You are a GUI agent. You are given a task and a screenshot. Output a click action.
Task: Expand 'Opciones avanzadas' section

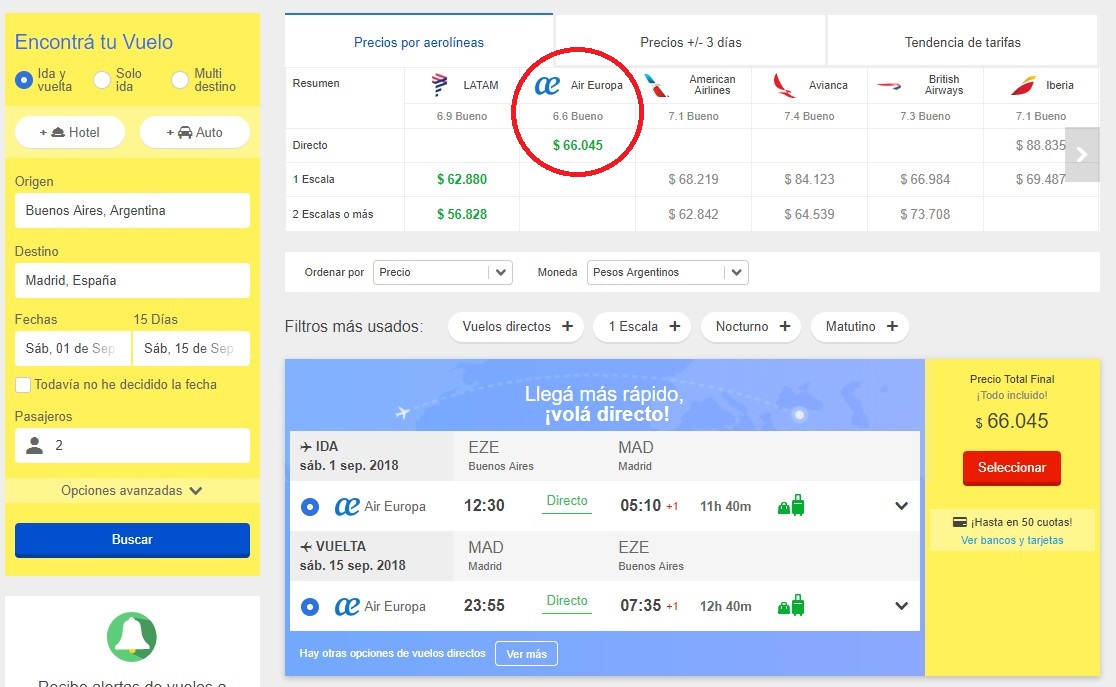[132, 491]
